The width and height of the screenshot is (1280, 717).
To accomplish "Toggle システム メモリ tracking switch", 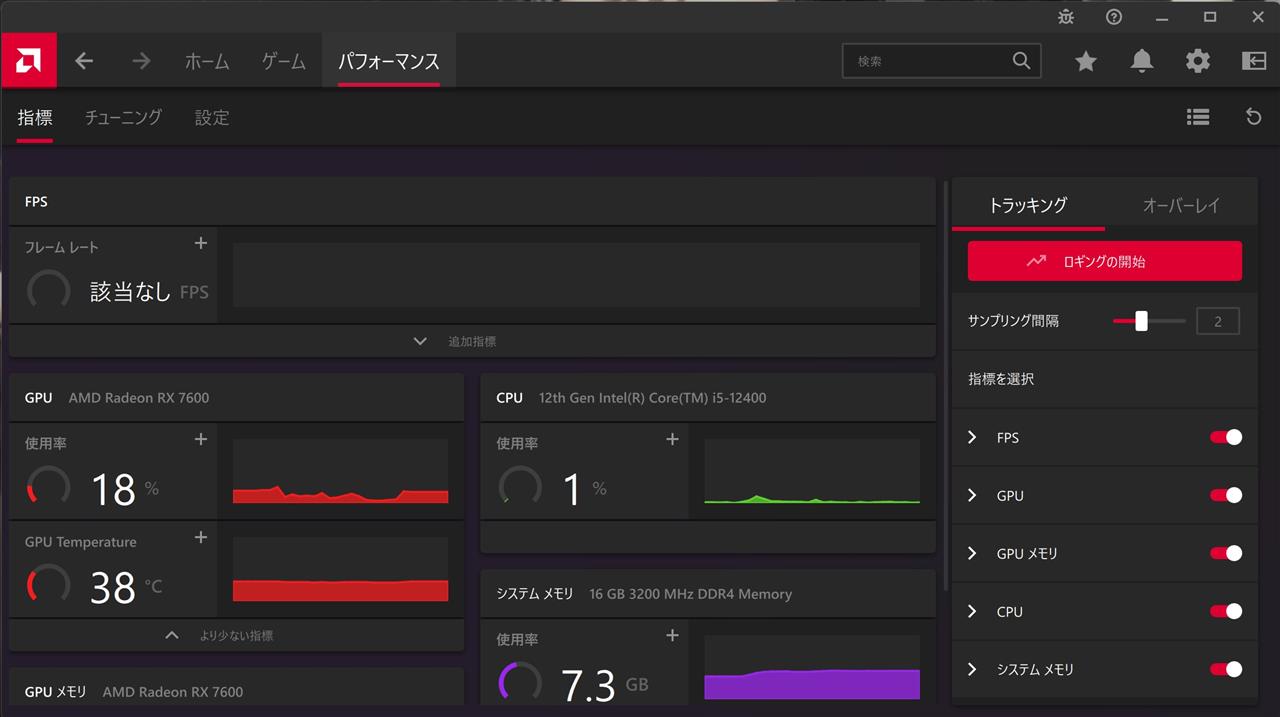I will [x=1226, y=669].
